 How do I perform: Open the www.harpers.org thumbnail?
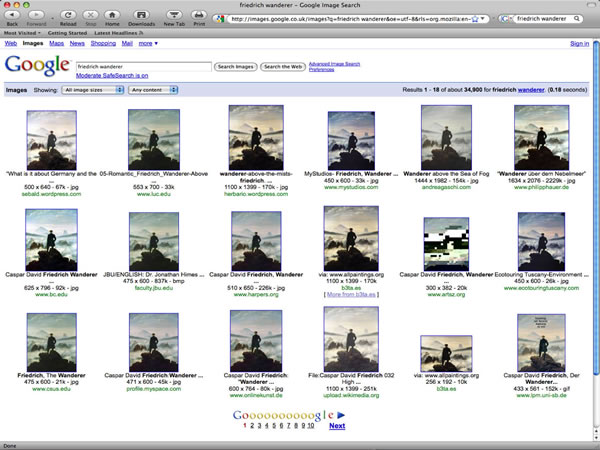tap(256, 241)
